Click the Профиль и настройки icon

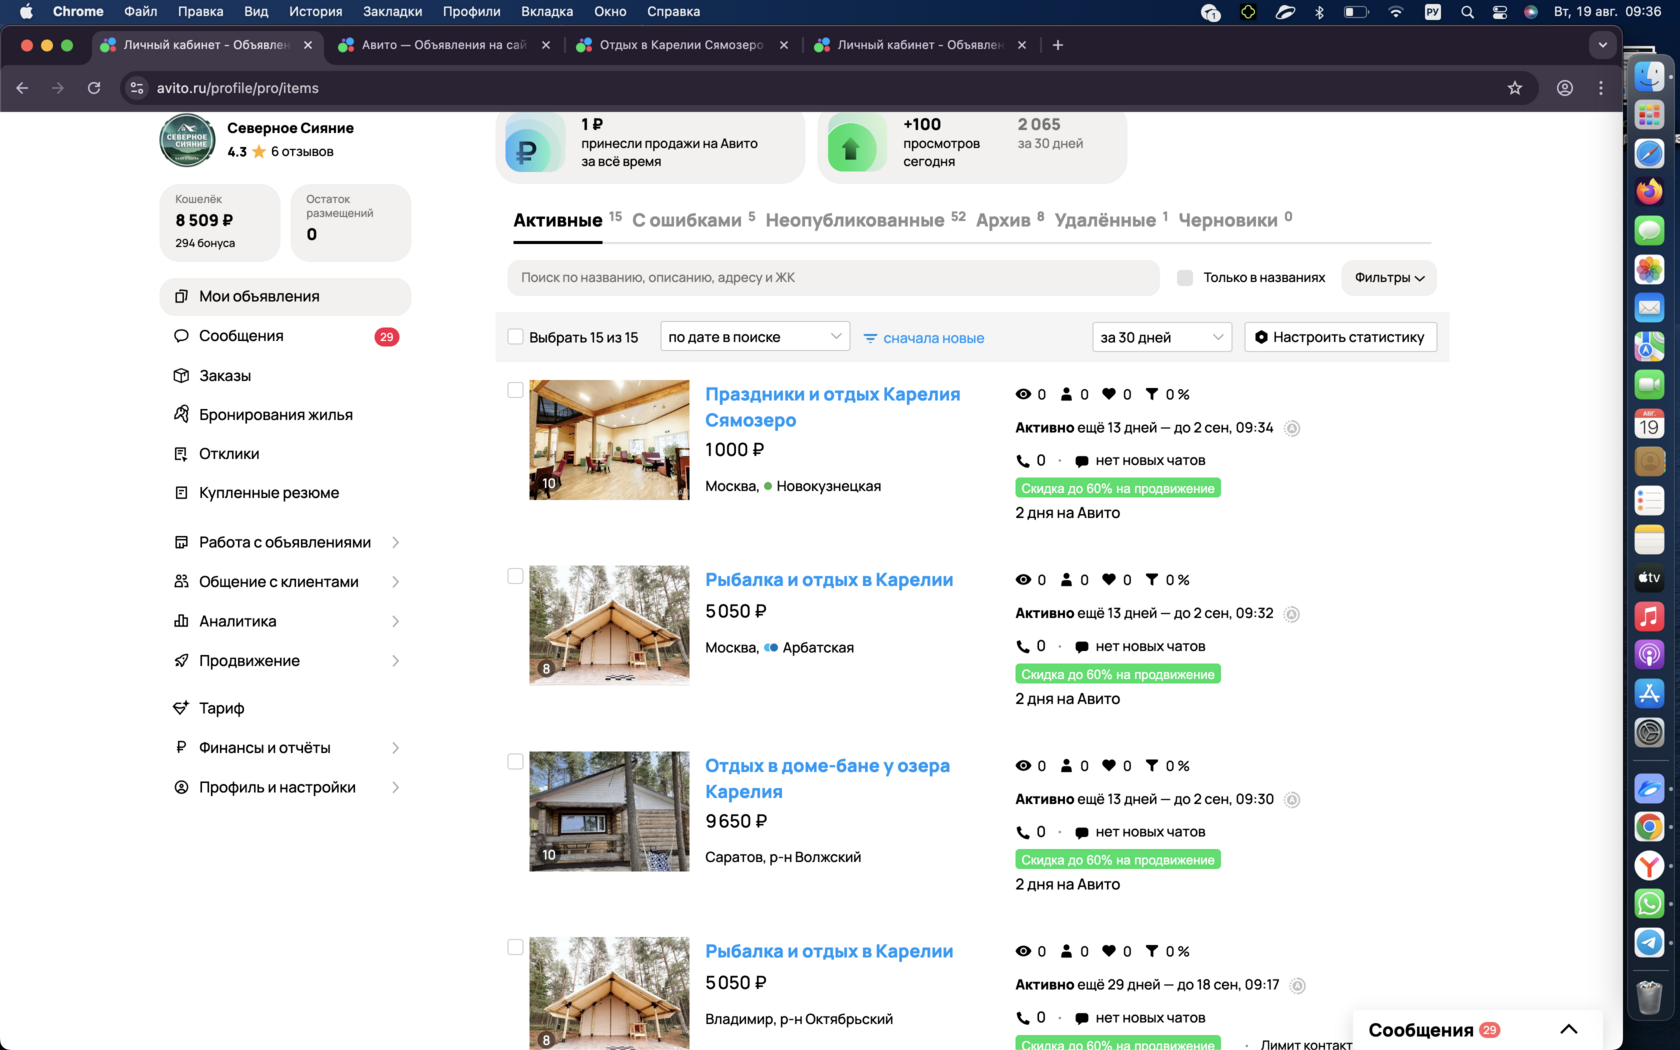pyautogui.click(x=181, y=787)
